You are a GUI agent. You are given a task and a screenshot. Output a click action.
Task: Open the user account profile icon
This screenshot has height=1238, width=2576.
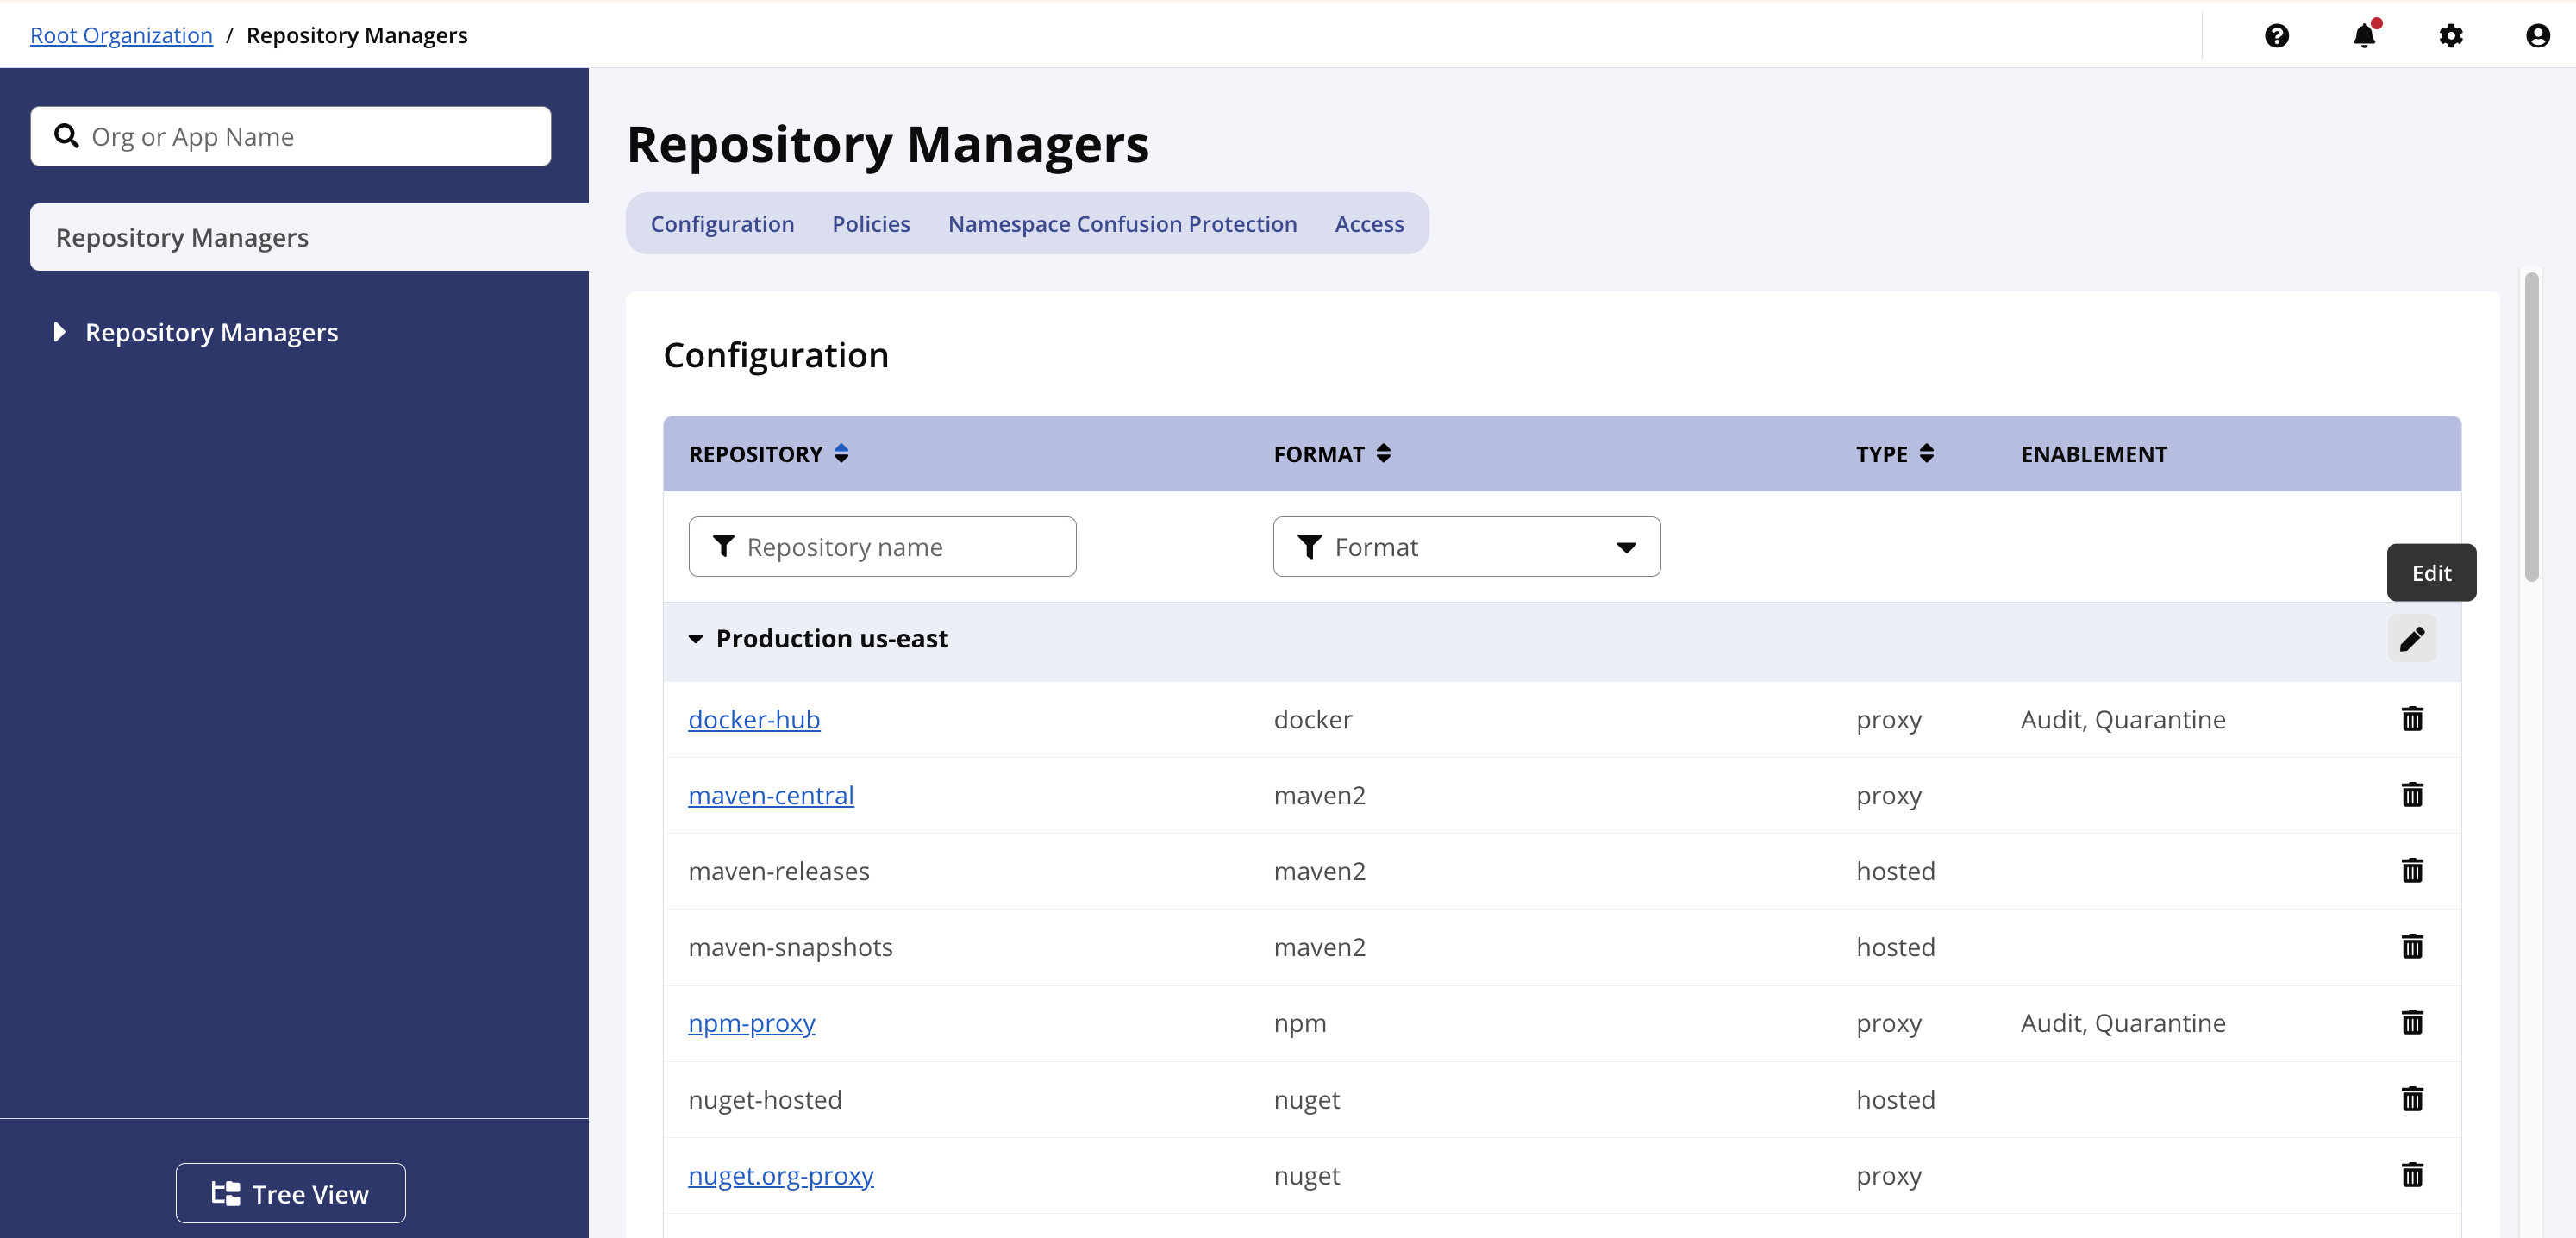pos(2537,36)
